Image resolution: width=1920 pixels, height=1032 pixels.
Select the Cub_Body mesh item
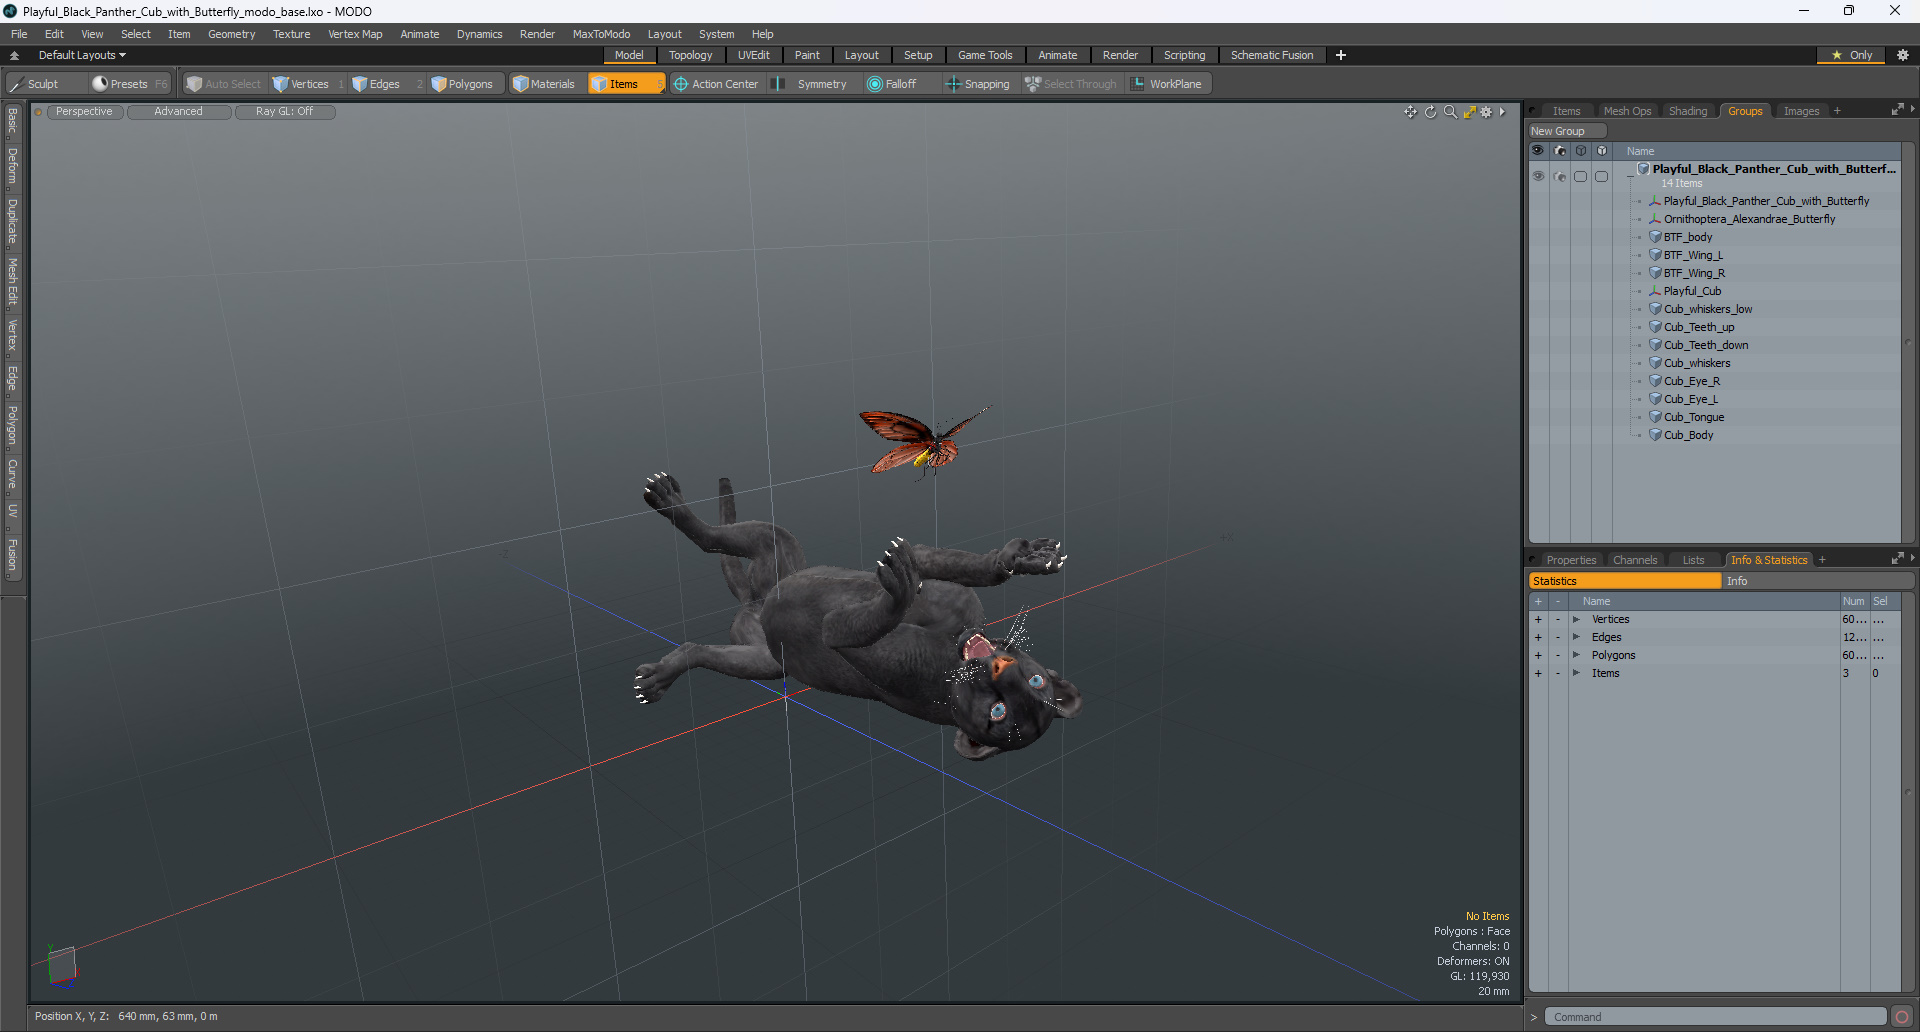coord(1688,435)
